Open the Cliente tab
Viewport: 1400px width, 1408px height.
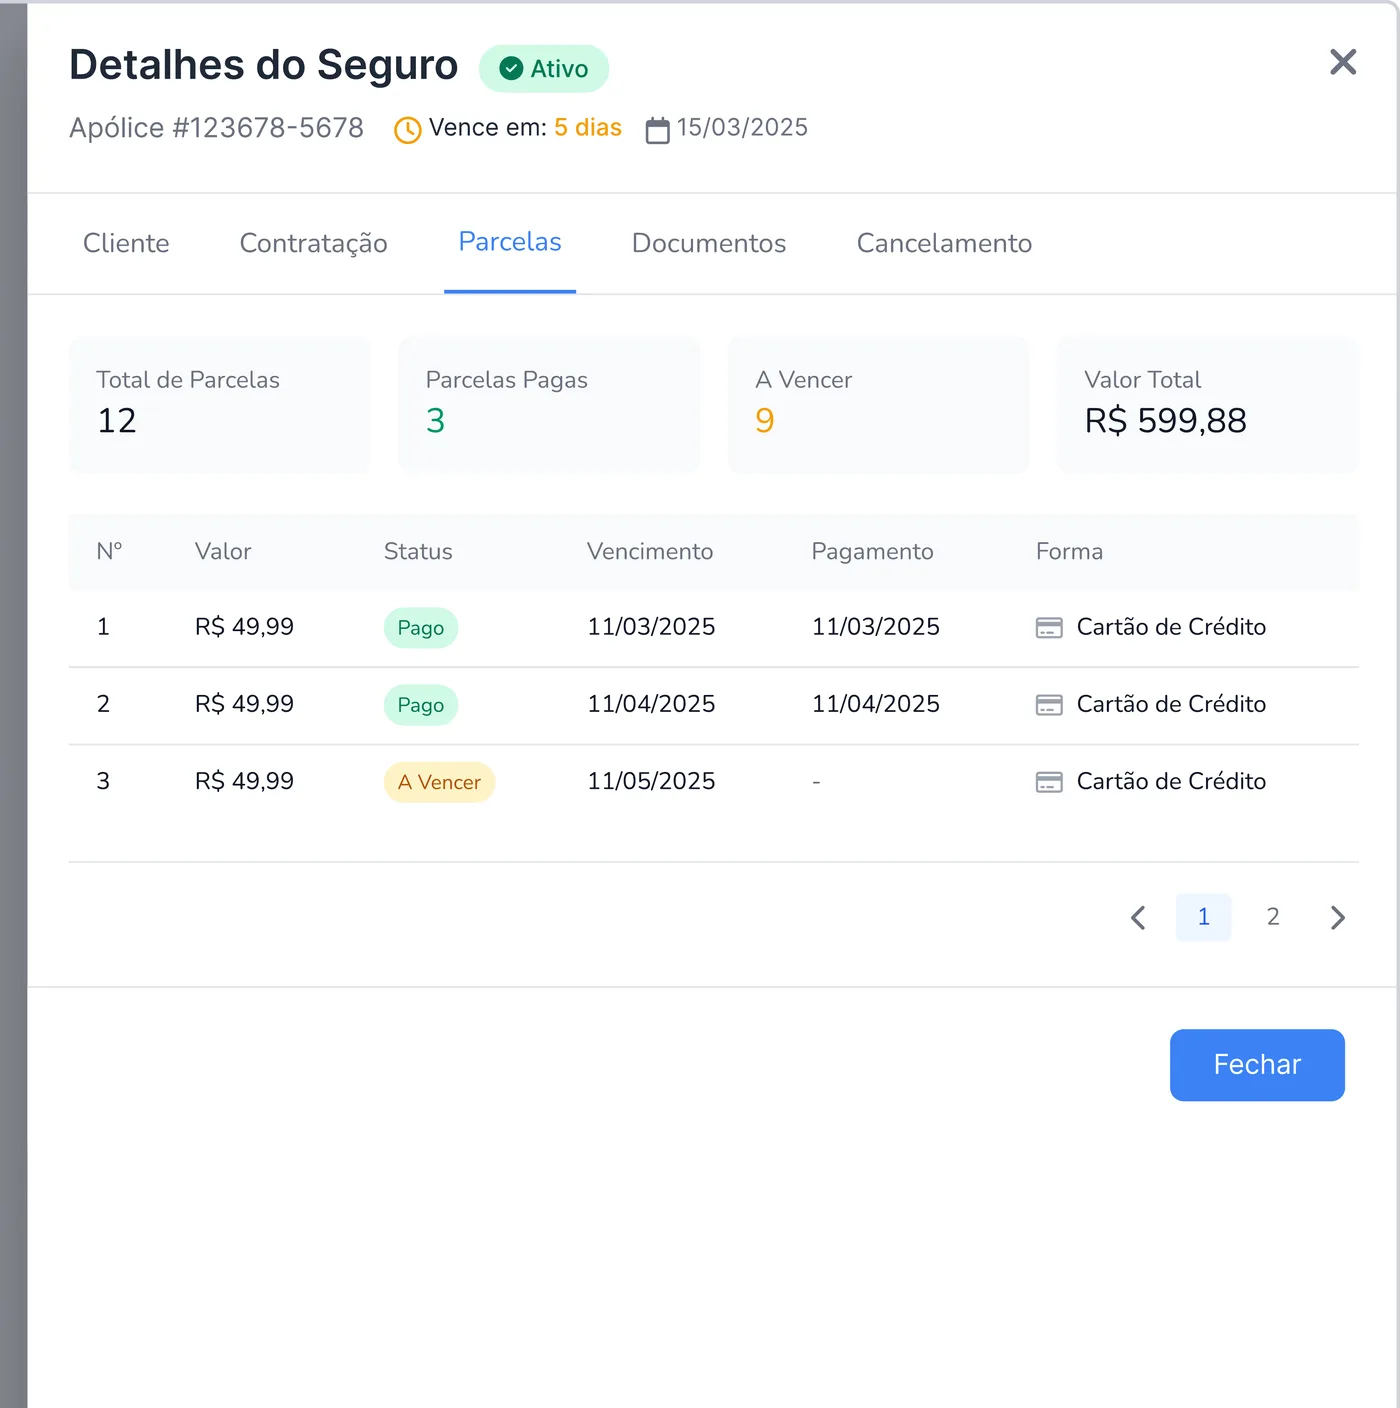click(126, 243)
